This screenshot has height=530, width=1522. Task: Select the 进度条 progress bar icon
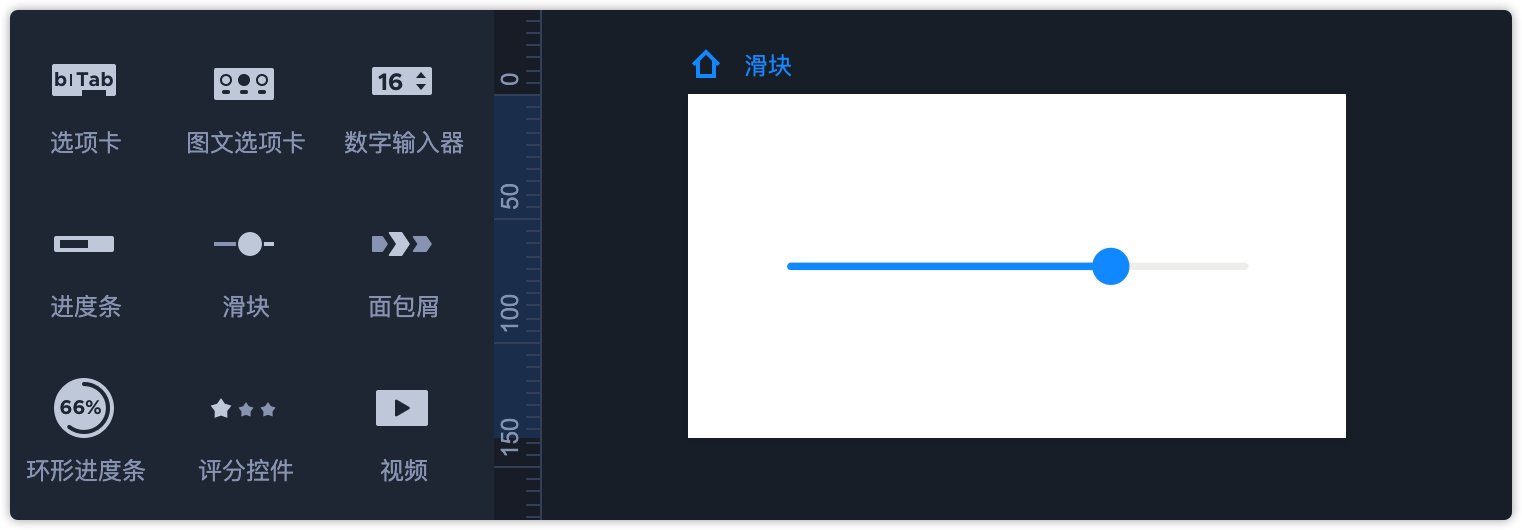coord(84,244)
